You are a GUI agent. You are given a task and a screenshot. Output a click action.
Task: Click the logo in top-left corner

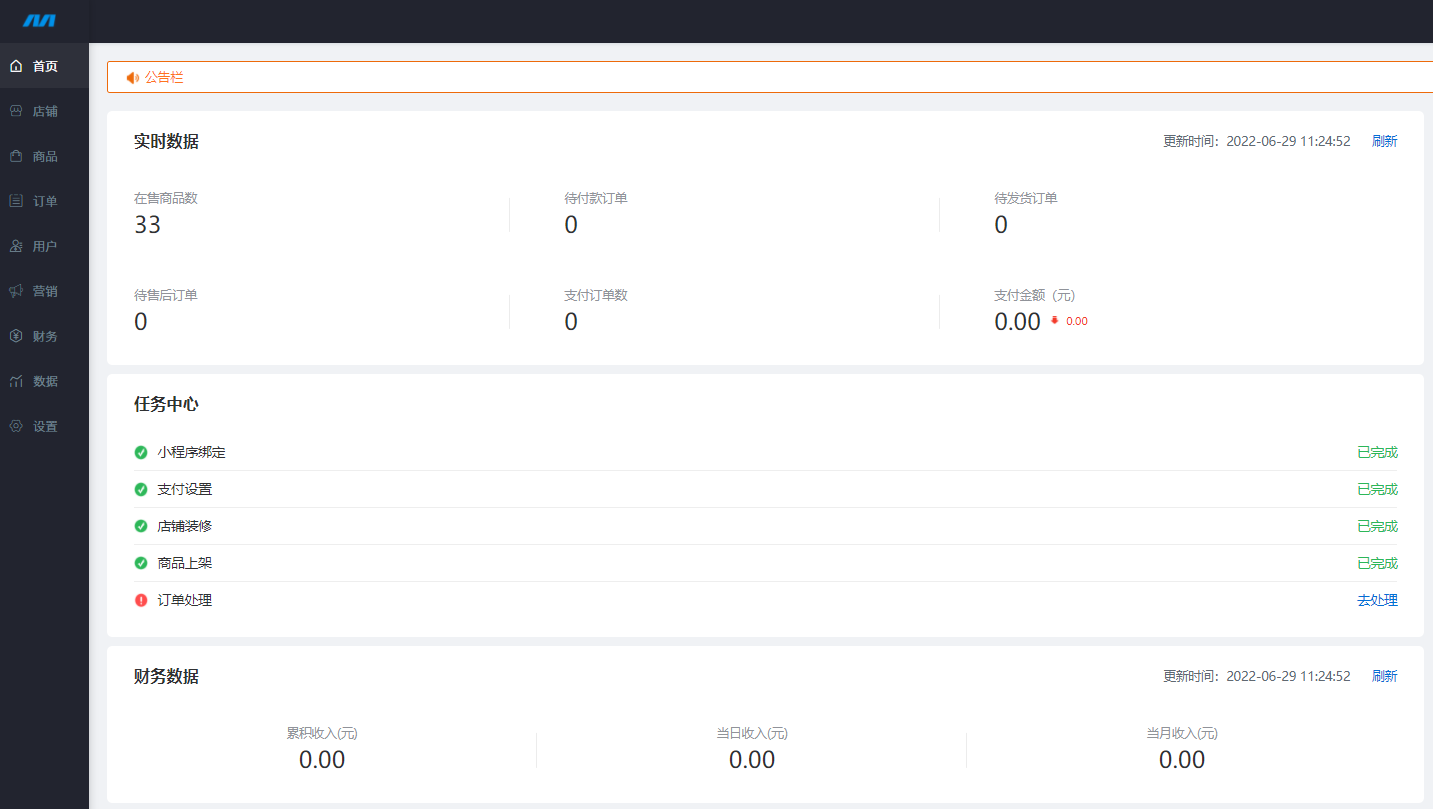click(x=40, y=21)
